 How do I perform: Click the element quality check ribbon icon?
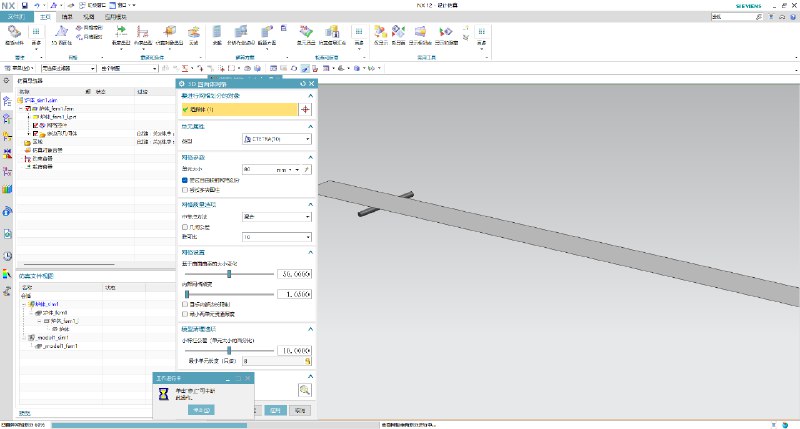[x=306, y=35]
